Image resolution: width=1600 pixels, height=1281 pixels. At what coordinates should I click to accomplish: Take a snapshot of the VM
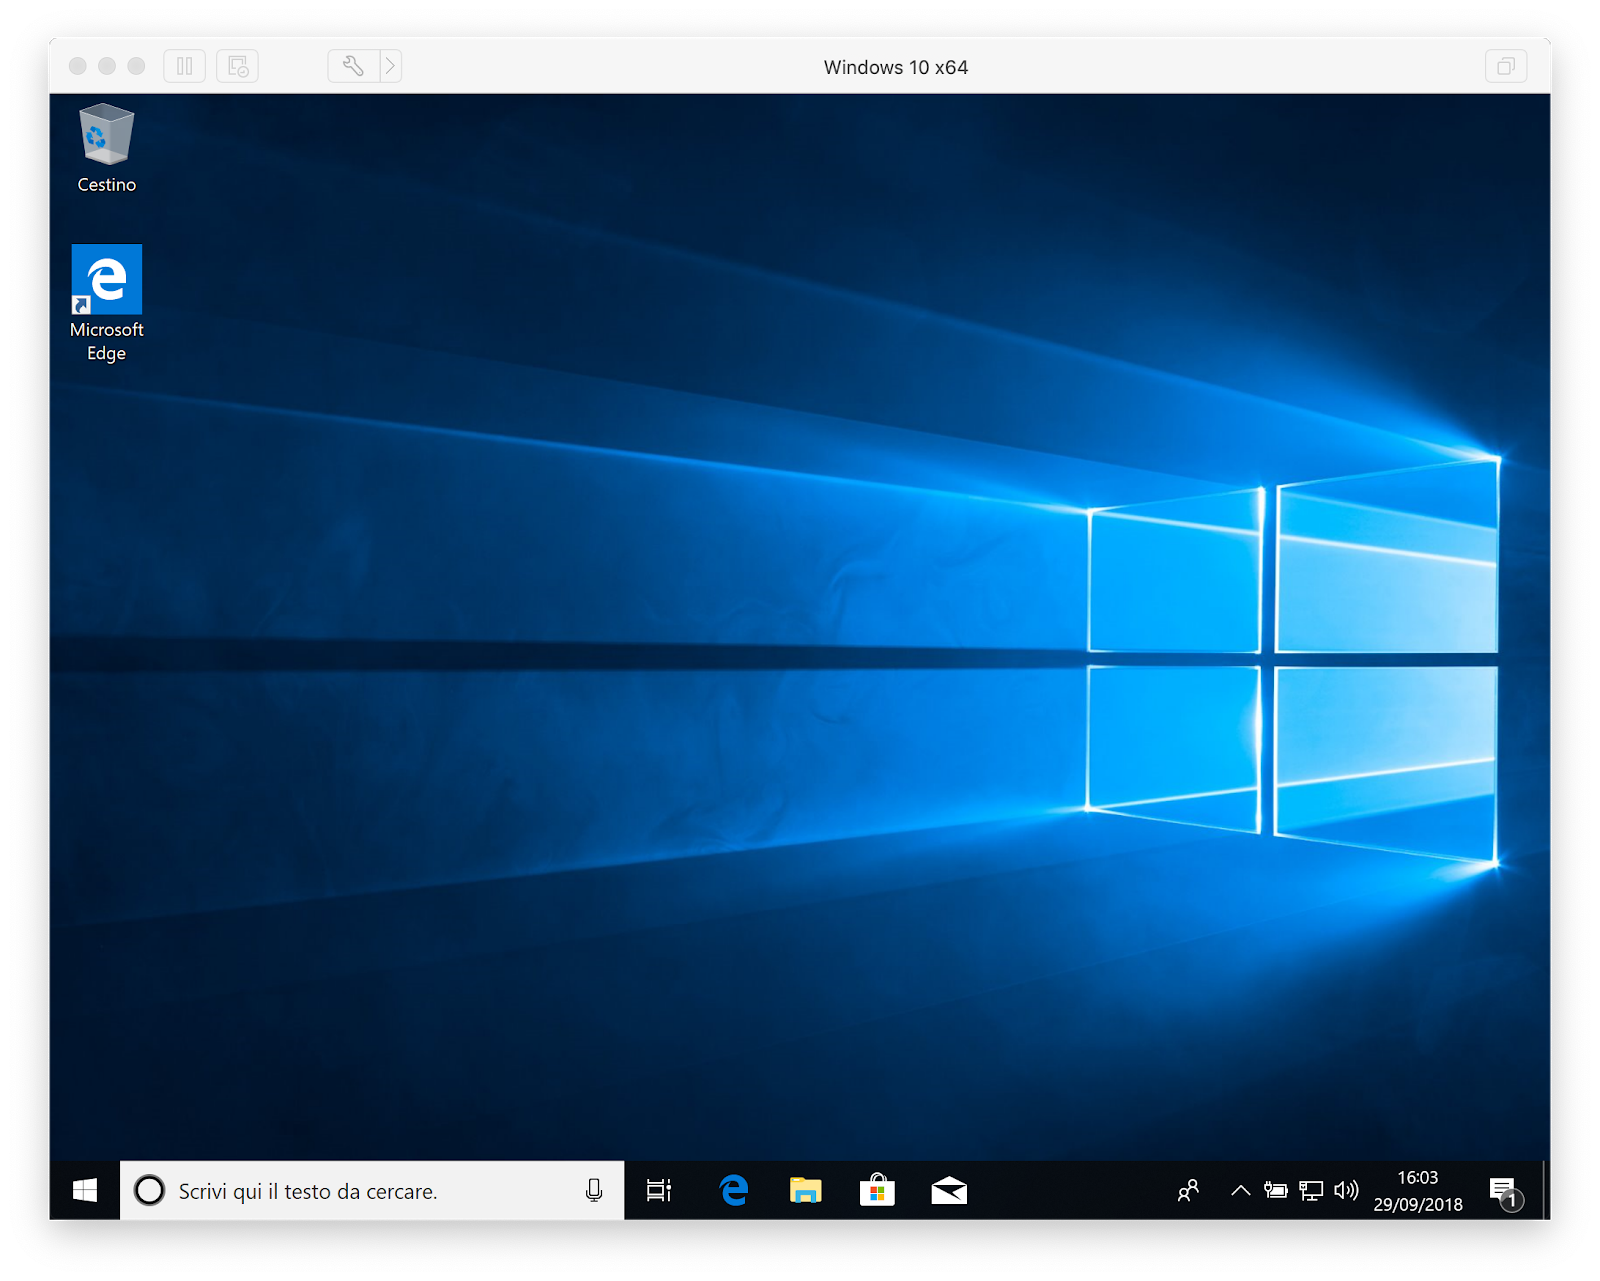tap(238, 66)
